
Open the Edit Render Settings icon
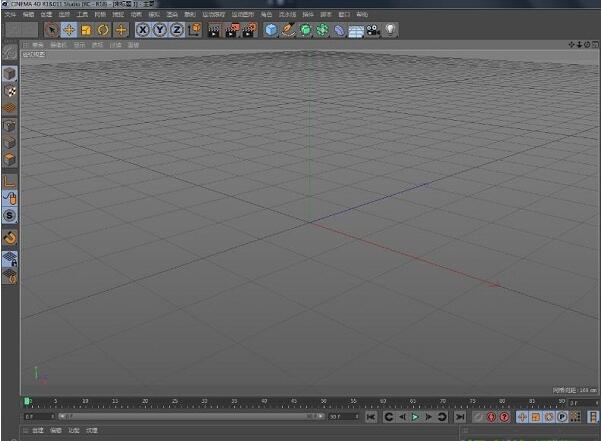coord(250,30)
